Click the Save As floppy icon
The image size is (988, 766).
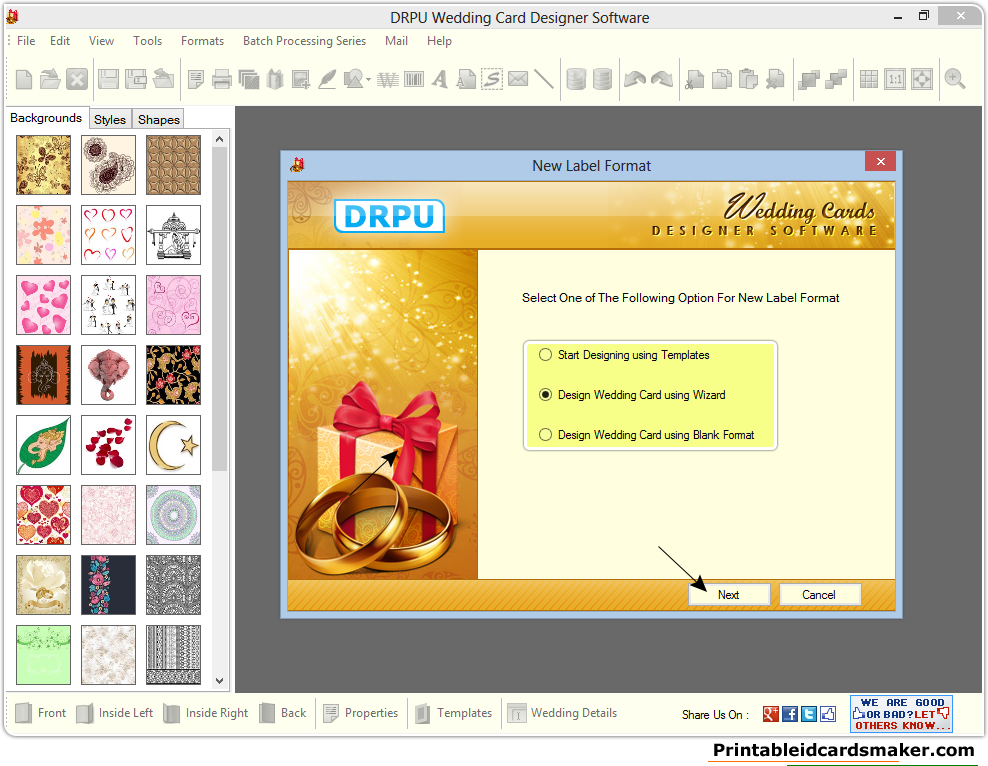(x=135, y=79)
